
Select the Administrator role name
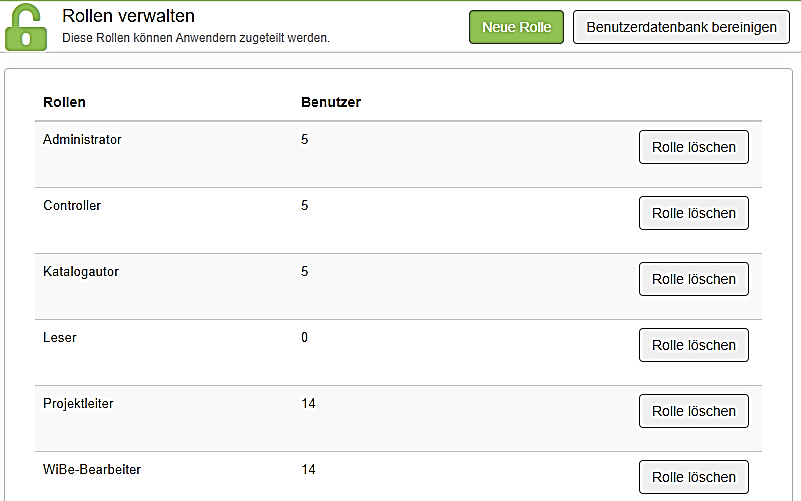tap(82, 140)
